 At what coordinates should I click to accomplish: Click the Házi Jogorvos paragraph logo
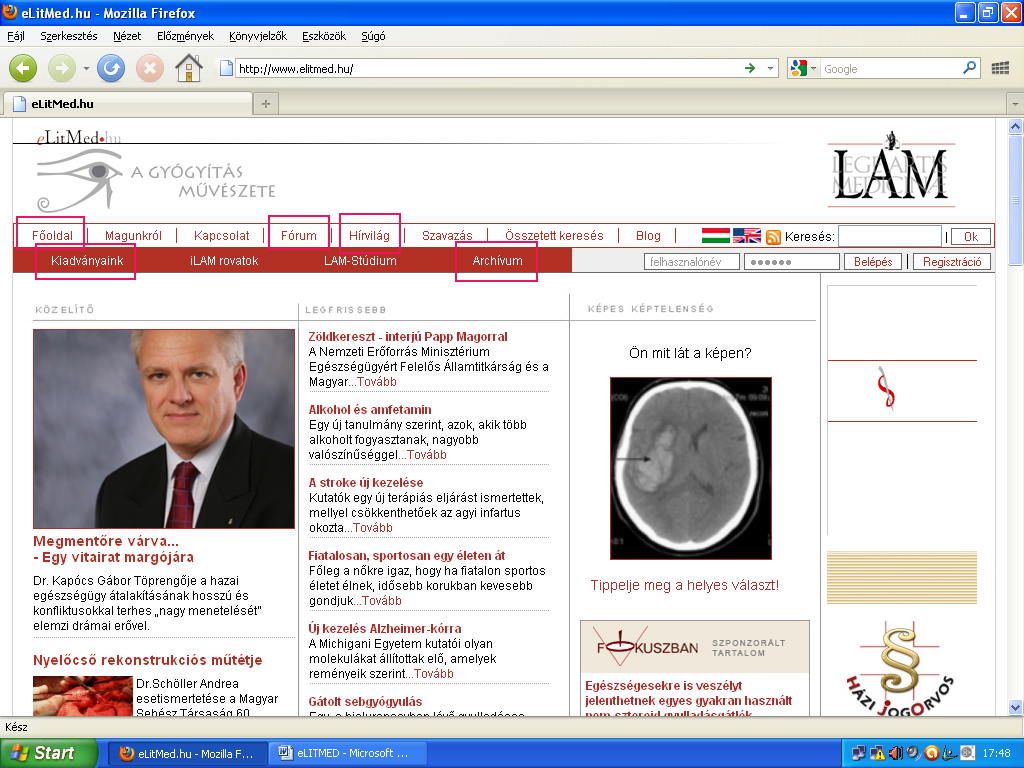point(900,669)
